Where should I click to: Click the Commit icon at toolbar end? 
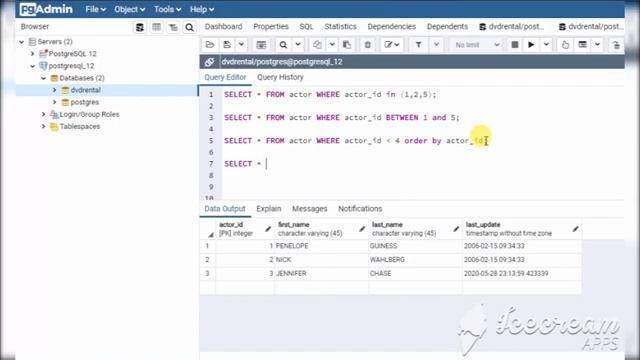[x=616, y=45]
